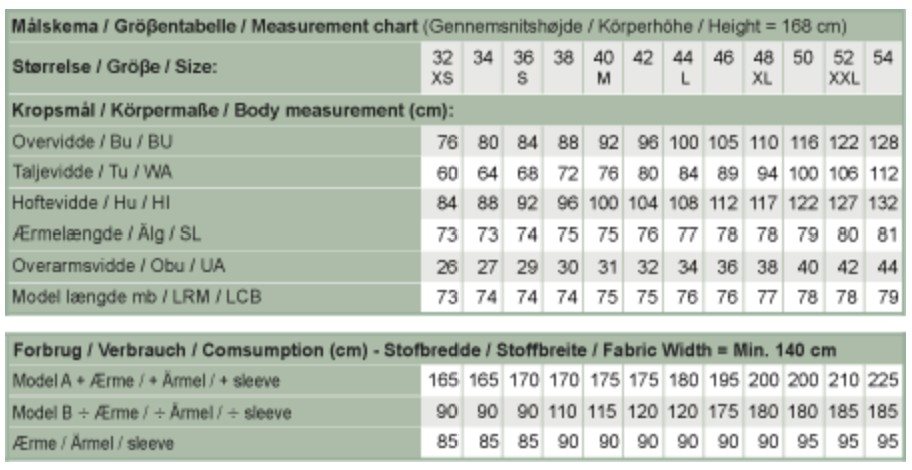Select the Model B ÷ Ærme row label
The image size is (912, 470).
(152, 412)
